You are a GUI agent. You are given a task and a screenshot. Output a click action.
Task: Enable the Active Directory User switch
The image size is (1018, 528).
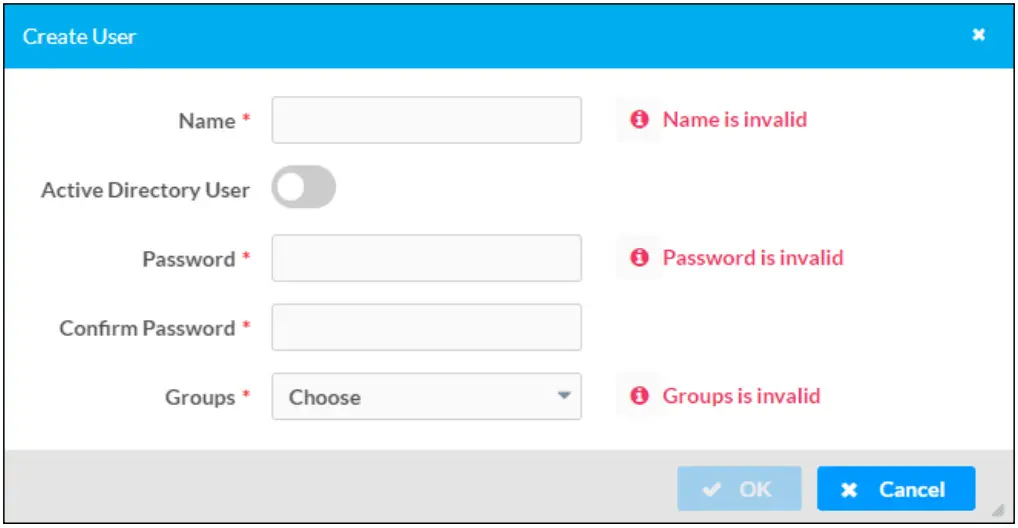pyautogui.click(x=303, y=188)
